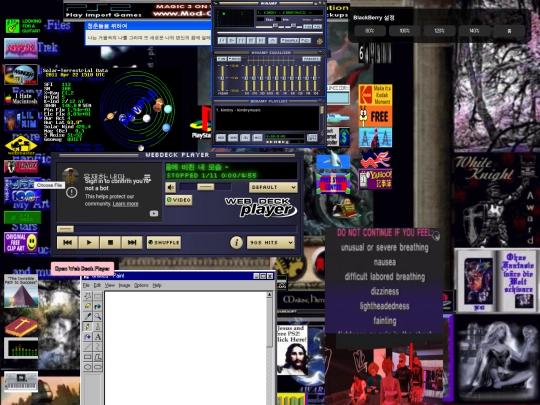The width and height of the screenshot is (540, 405).
Task: Select the Polygon tool in Paint
Action: pyautogui.click(x=98, y=357)
